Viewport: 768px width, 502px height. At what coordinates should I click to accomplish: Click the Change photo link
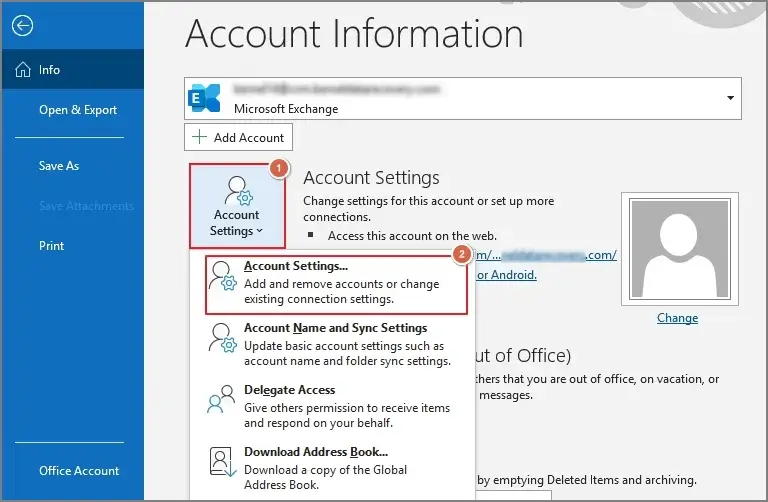coord(677,318)
